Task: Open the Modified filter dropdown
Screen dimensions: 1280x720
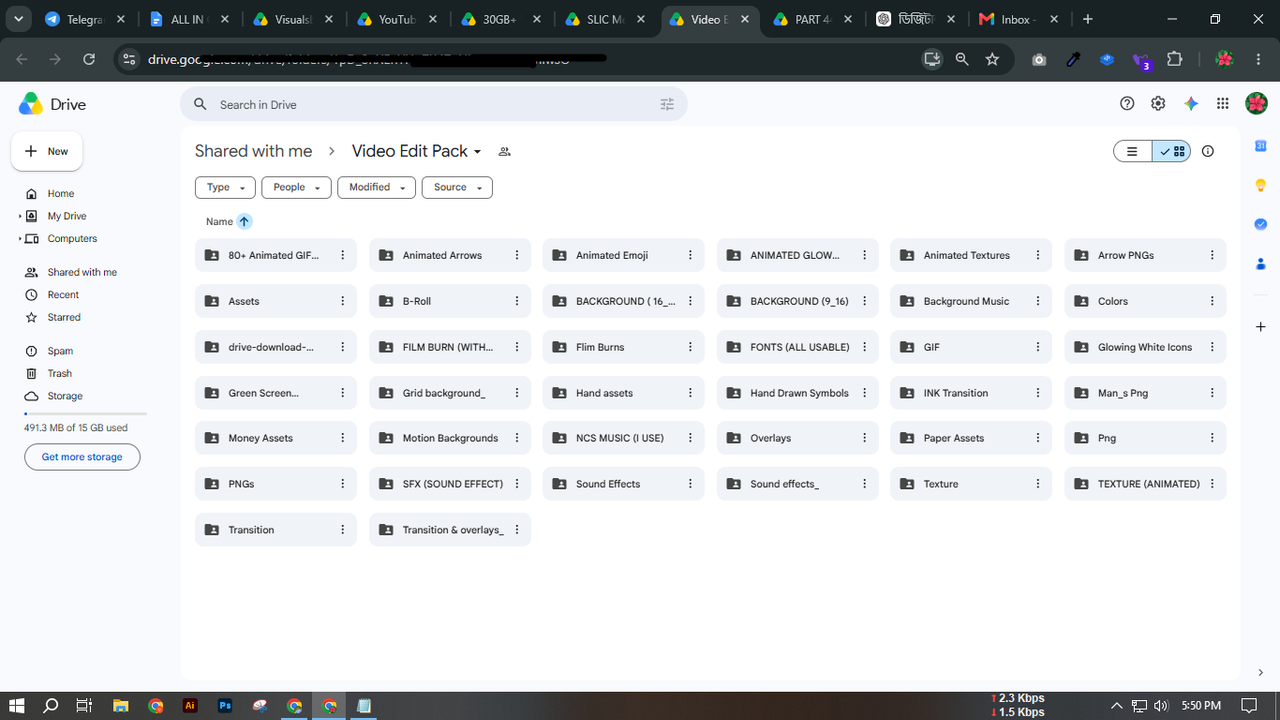Action: 377,187
